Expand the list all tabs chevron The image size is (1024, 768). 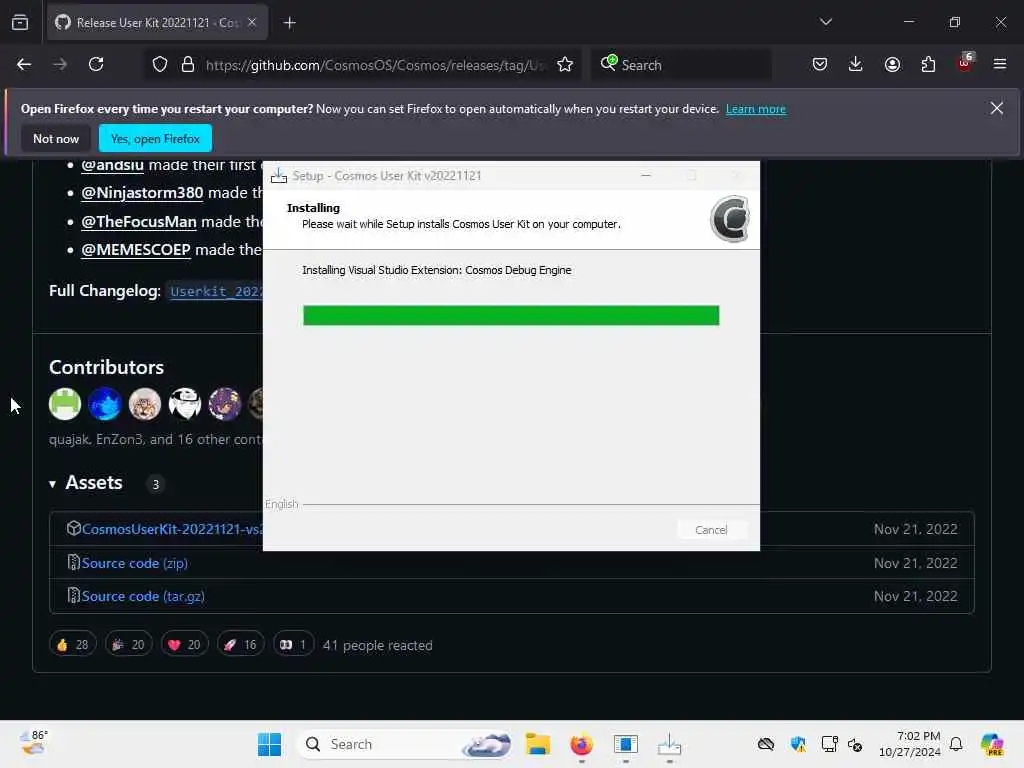825,22
